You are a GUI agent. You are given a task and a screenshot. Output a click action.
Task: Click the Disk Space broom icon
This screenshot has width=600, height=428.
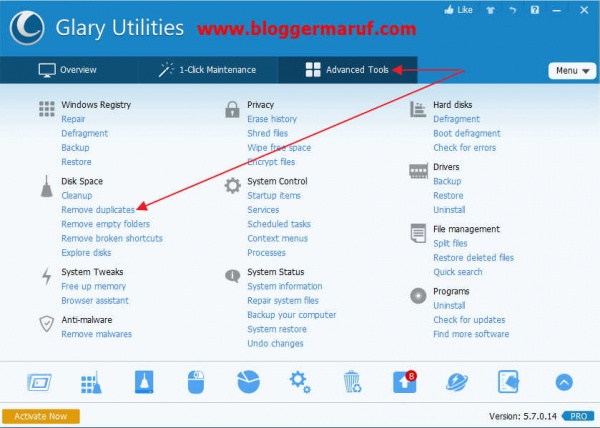point(46,186)
